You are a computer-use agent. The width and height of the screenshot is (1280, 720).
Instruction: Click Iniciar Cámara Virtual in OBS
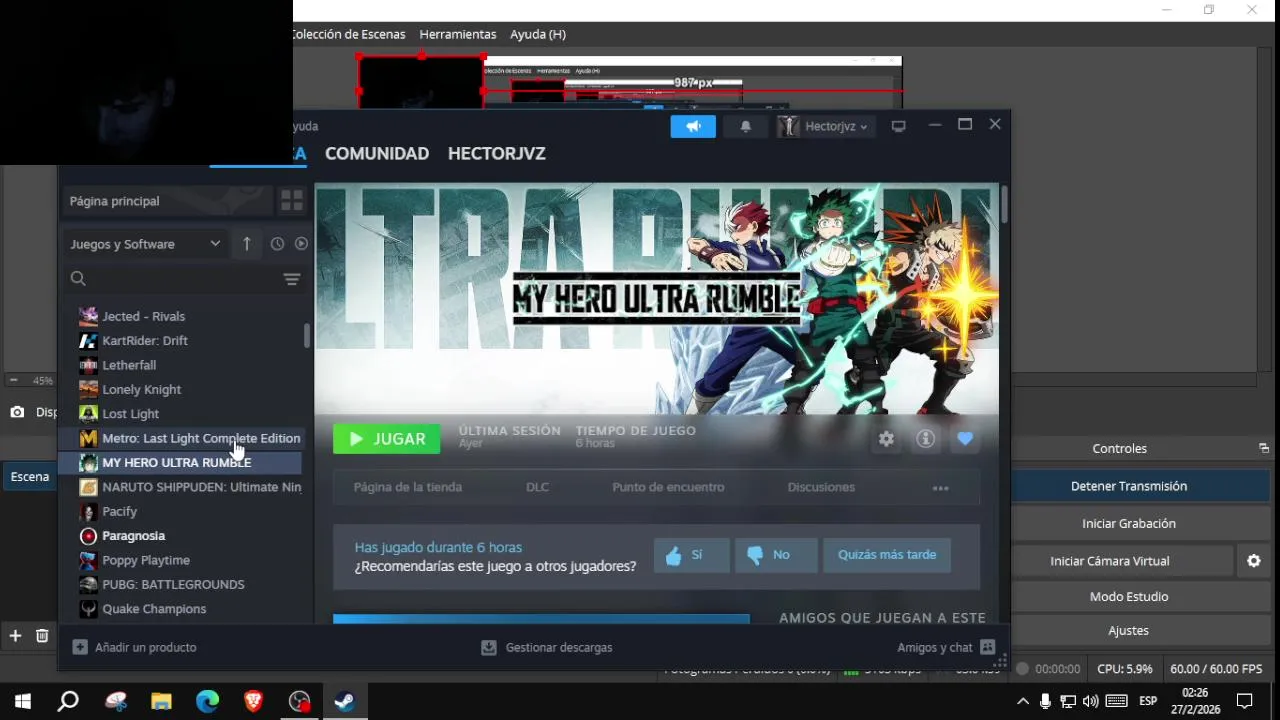(x=1110, y=561)
